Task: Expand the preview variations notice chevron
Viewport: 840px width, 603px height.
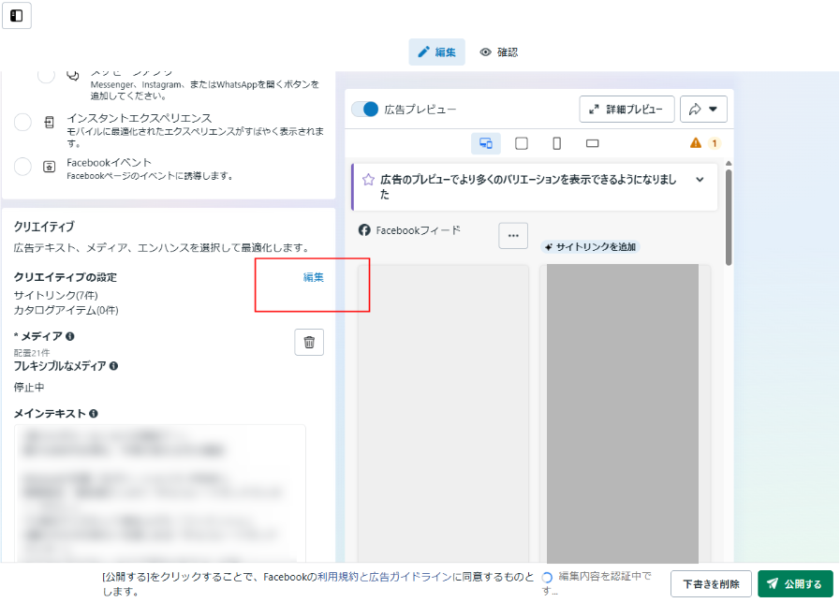Action: click(700, 180)
